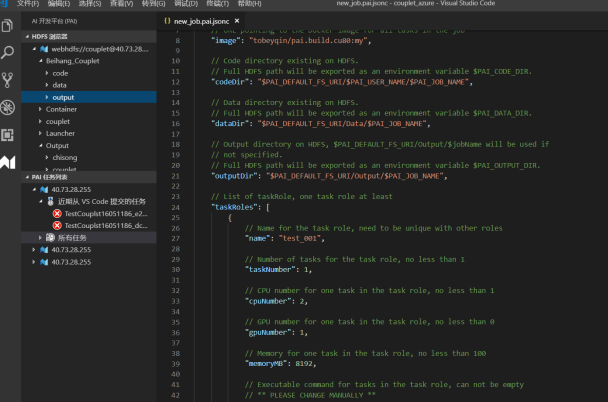This screenshot has width=608, height=402.
Task: Collapse the HDFS 浏览器 section header
Action: click(89, 36)
